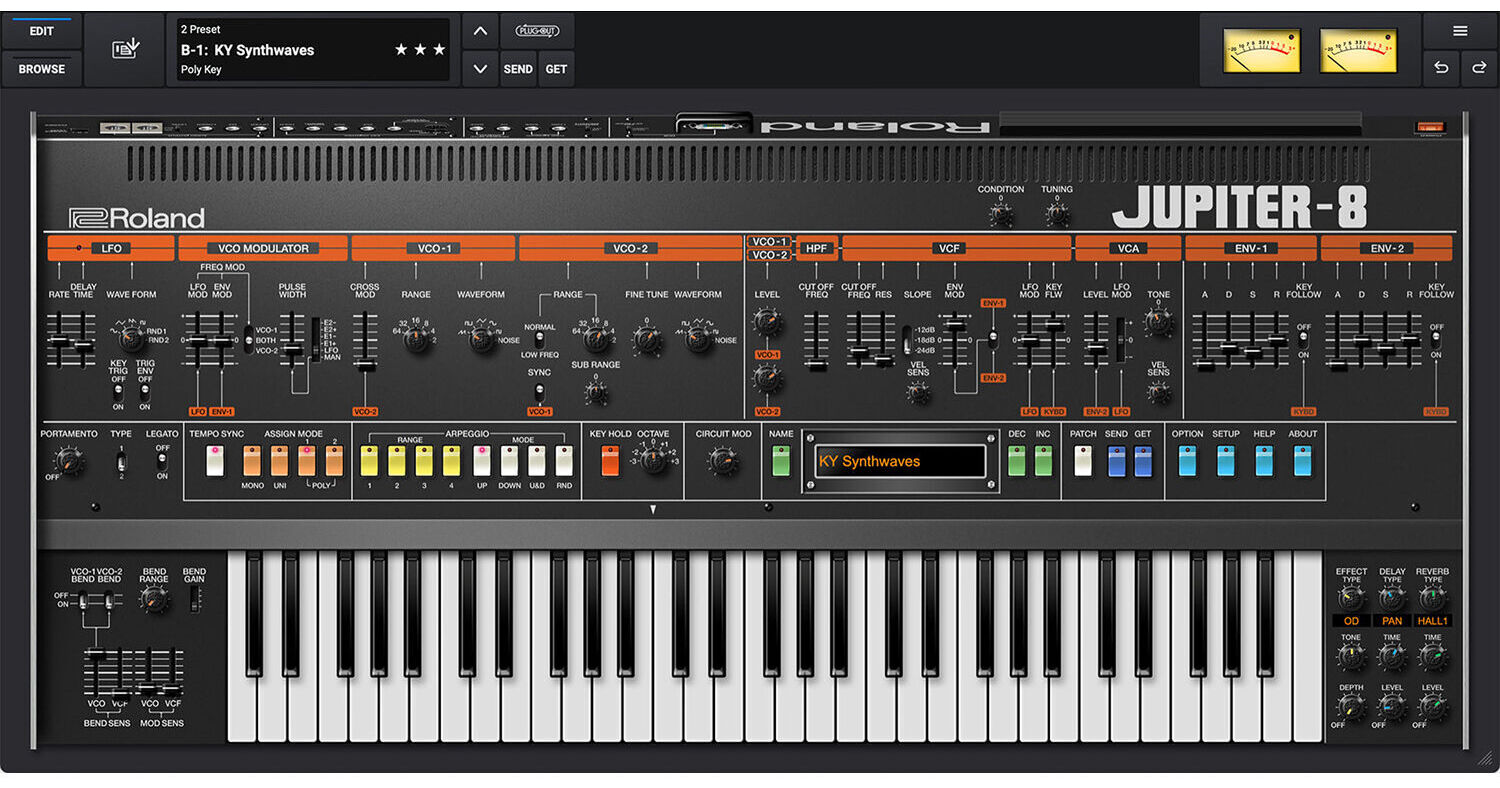Open the OPTION menu button
This screenshot has width=1500, height=788.
click(1187, 461)
